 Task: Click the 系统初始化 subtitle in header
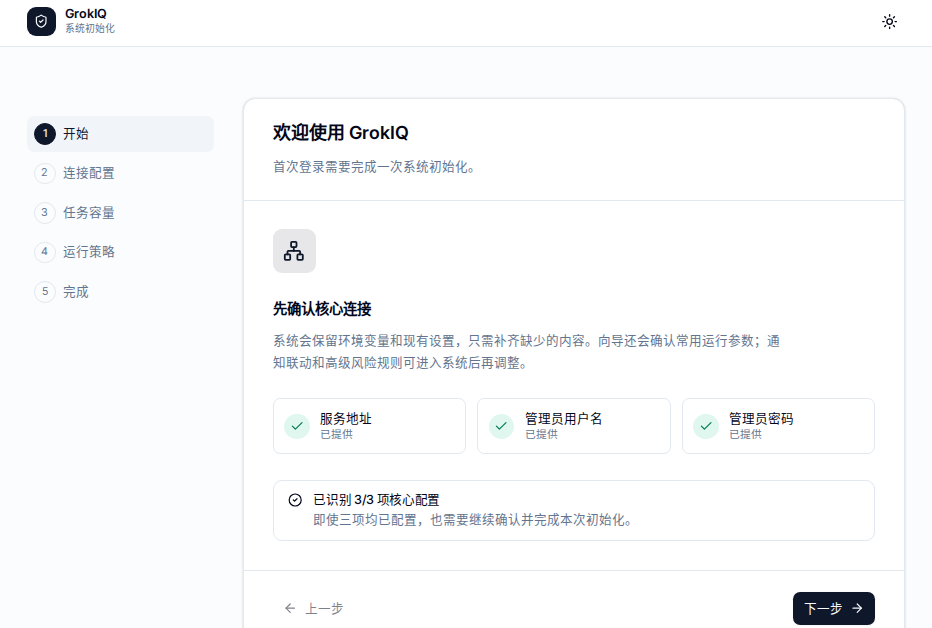click(90, 29)
